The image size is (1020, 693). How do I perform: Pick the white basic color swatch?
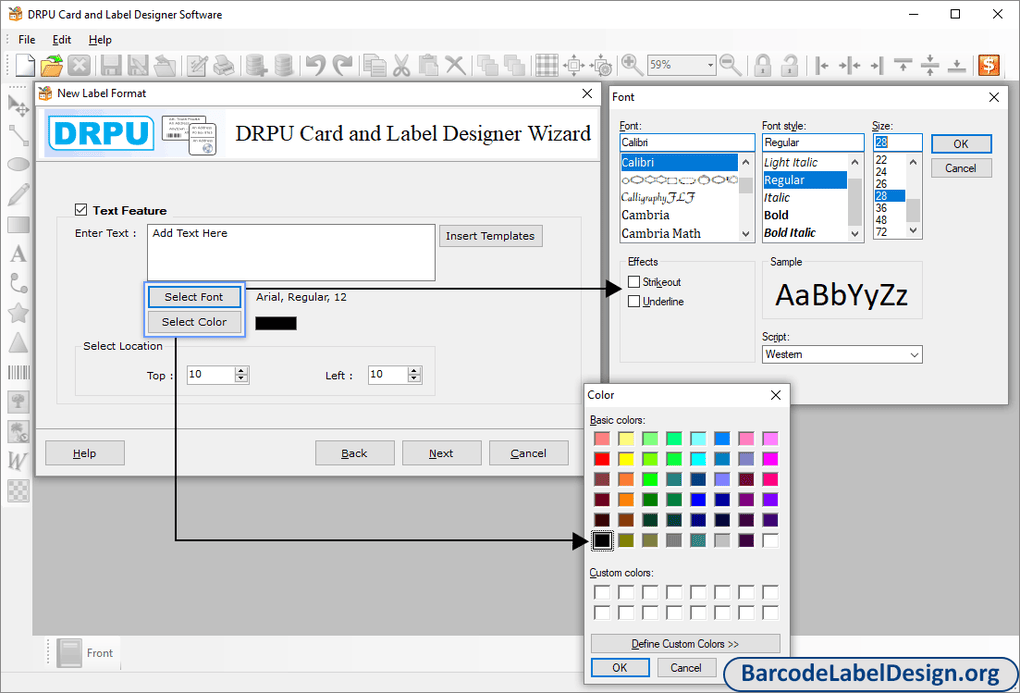(770, 540)
